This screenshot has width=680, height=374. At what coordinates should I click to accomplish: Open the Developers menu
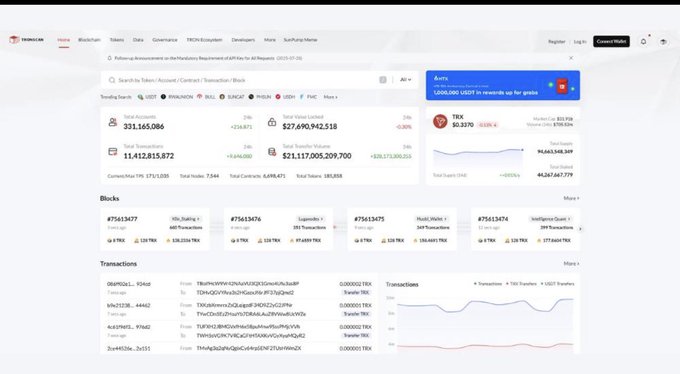243,40
